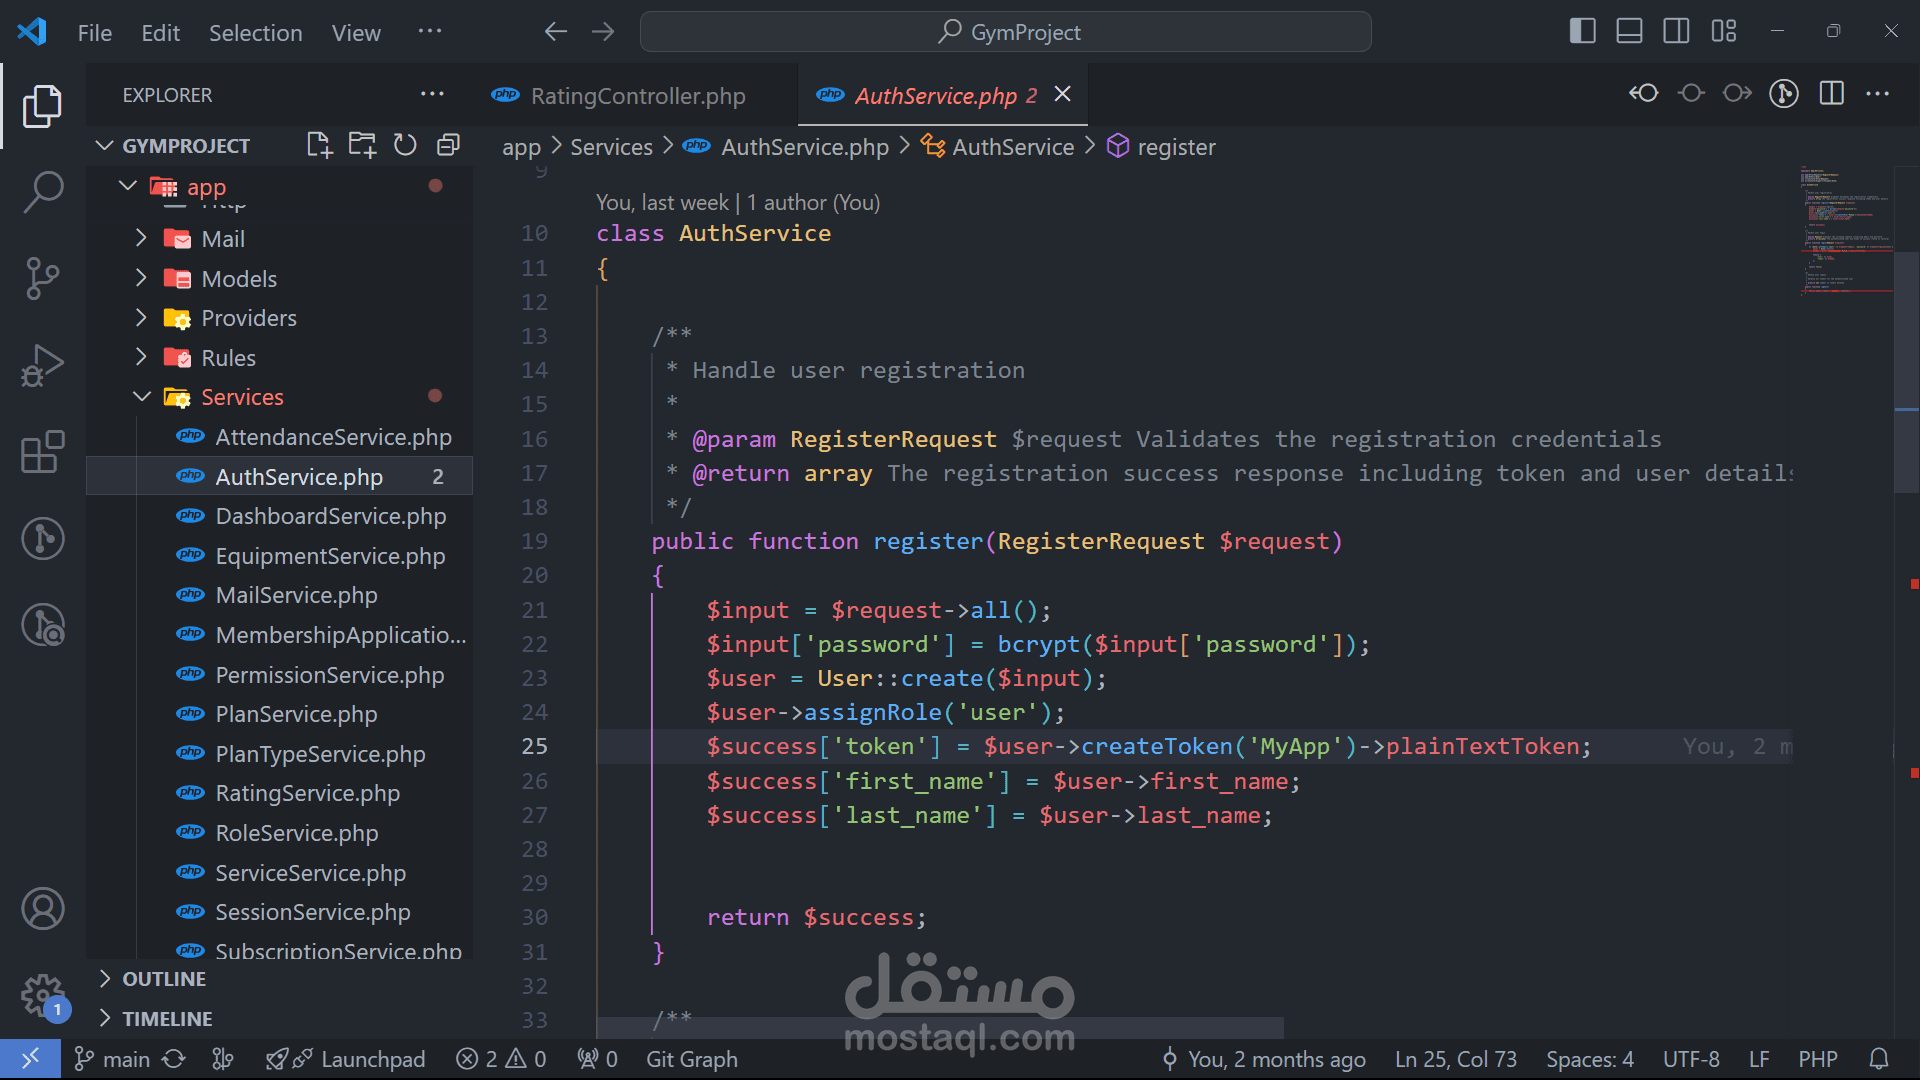
Task: Expand the OUTLINE section
Action: click(x=164, y=979)
